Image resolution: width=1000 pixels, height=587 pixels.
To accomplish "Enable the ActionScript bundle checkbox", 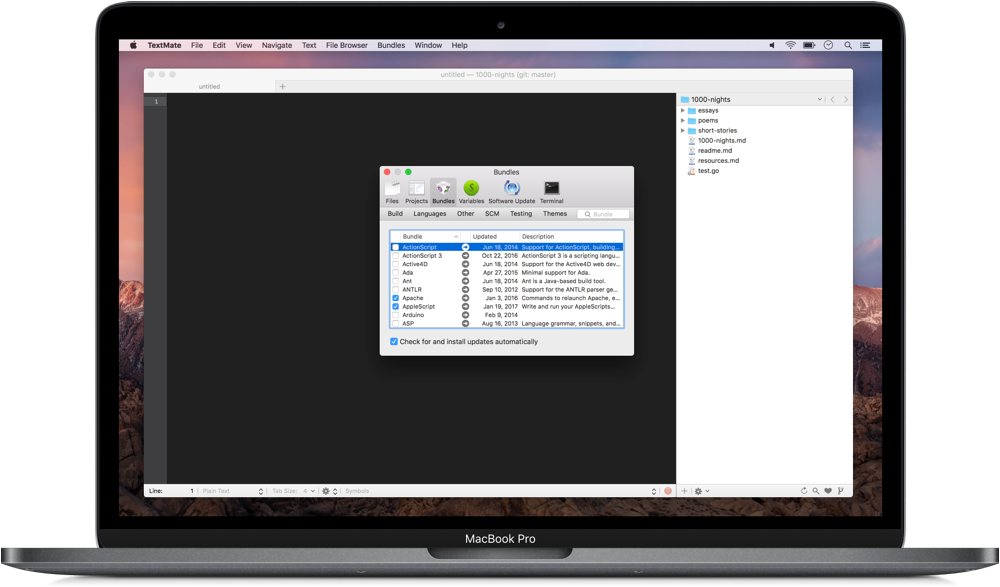I will click(395, 248).
